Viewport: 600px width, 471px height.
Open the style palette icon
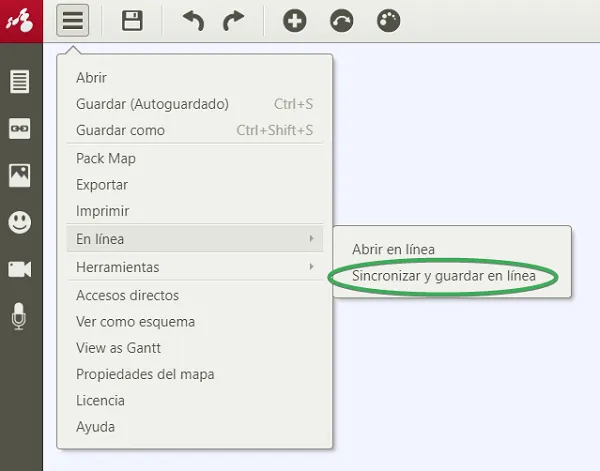tap(388, 21)
